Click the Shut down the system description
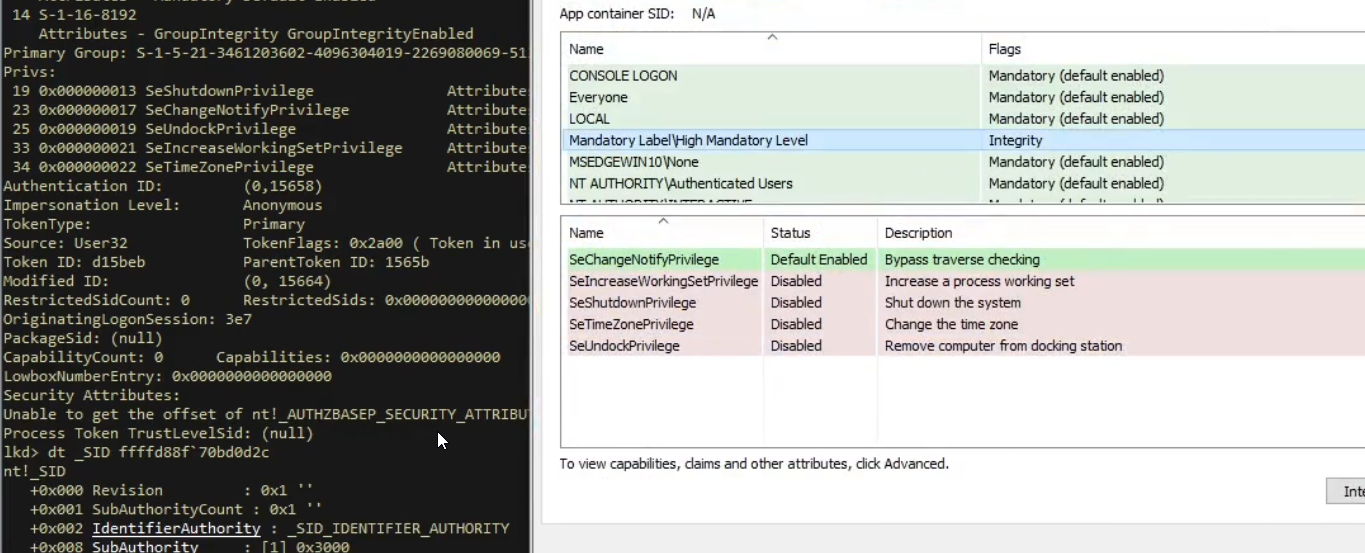The width and height of the screenshot is (1365, 553). click(x=952, y=303)
